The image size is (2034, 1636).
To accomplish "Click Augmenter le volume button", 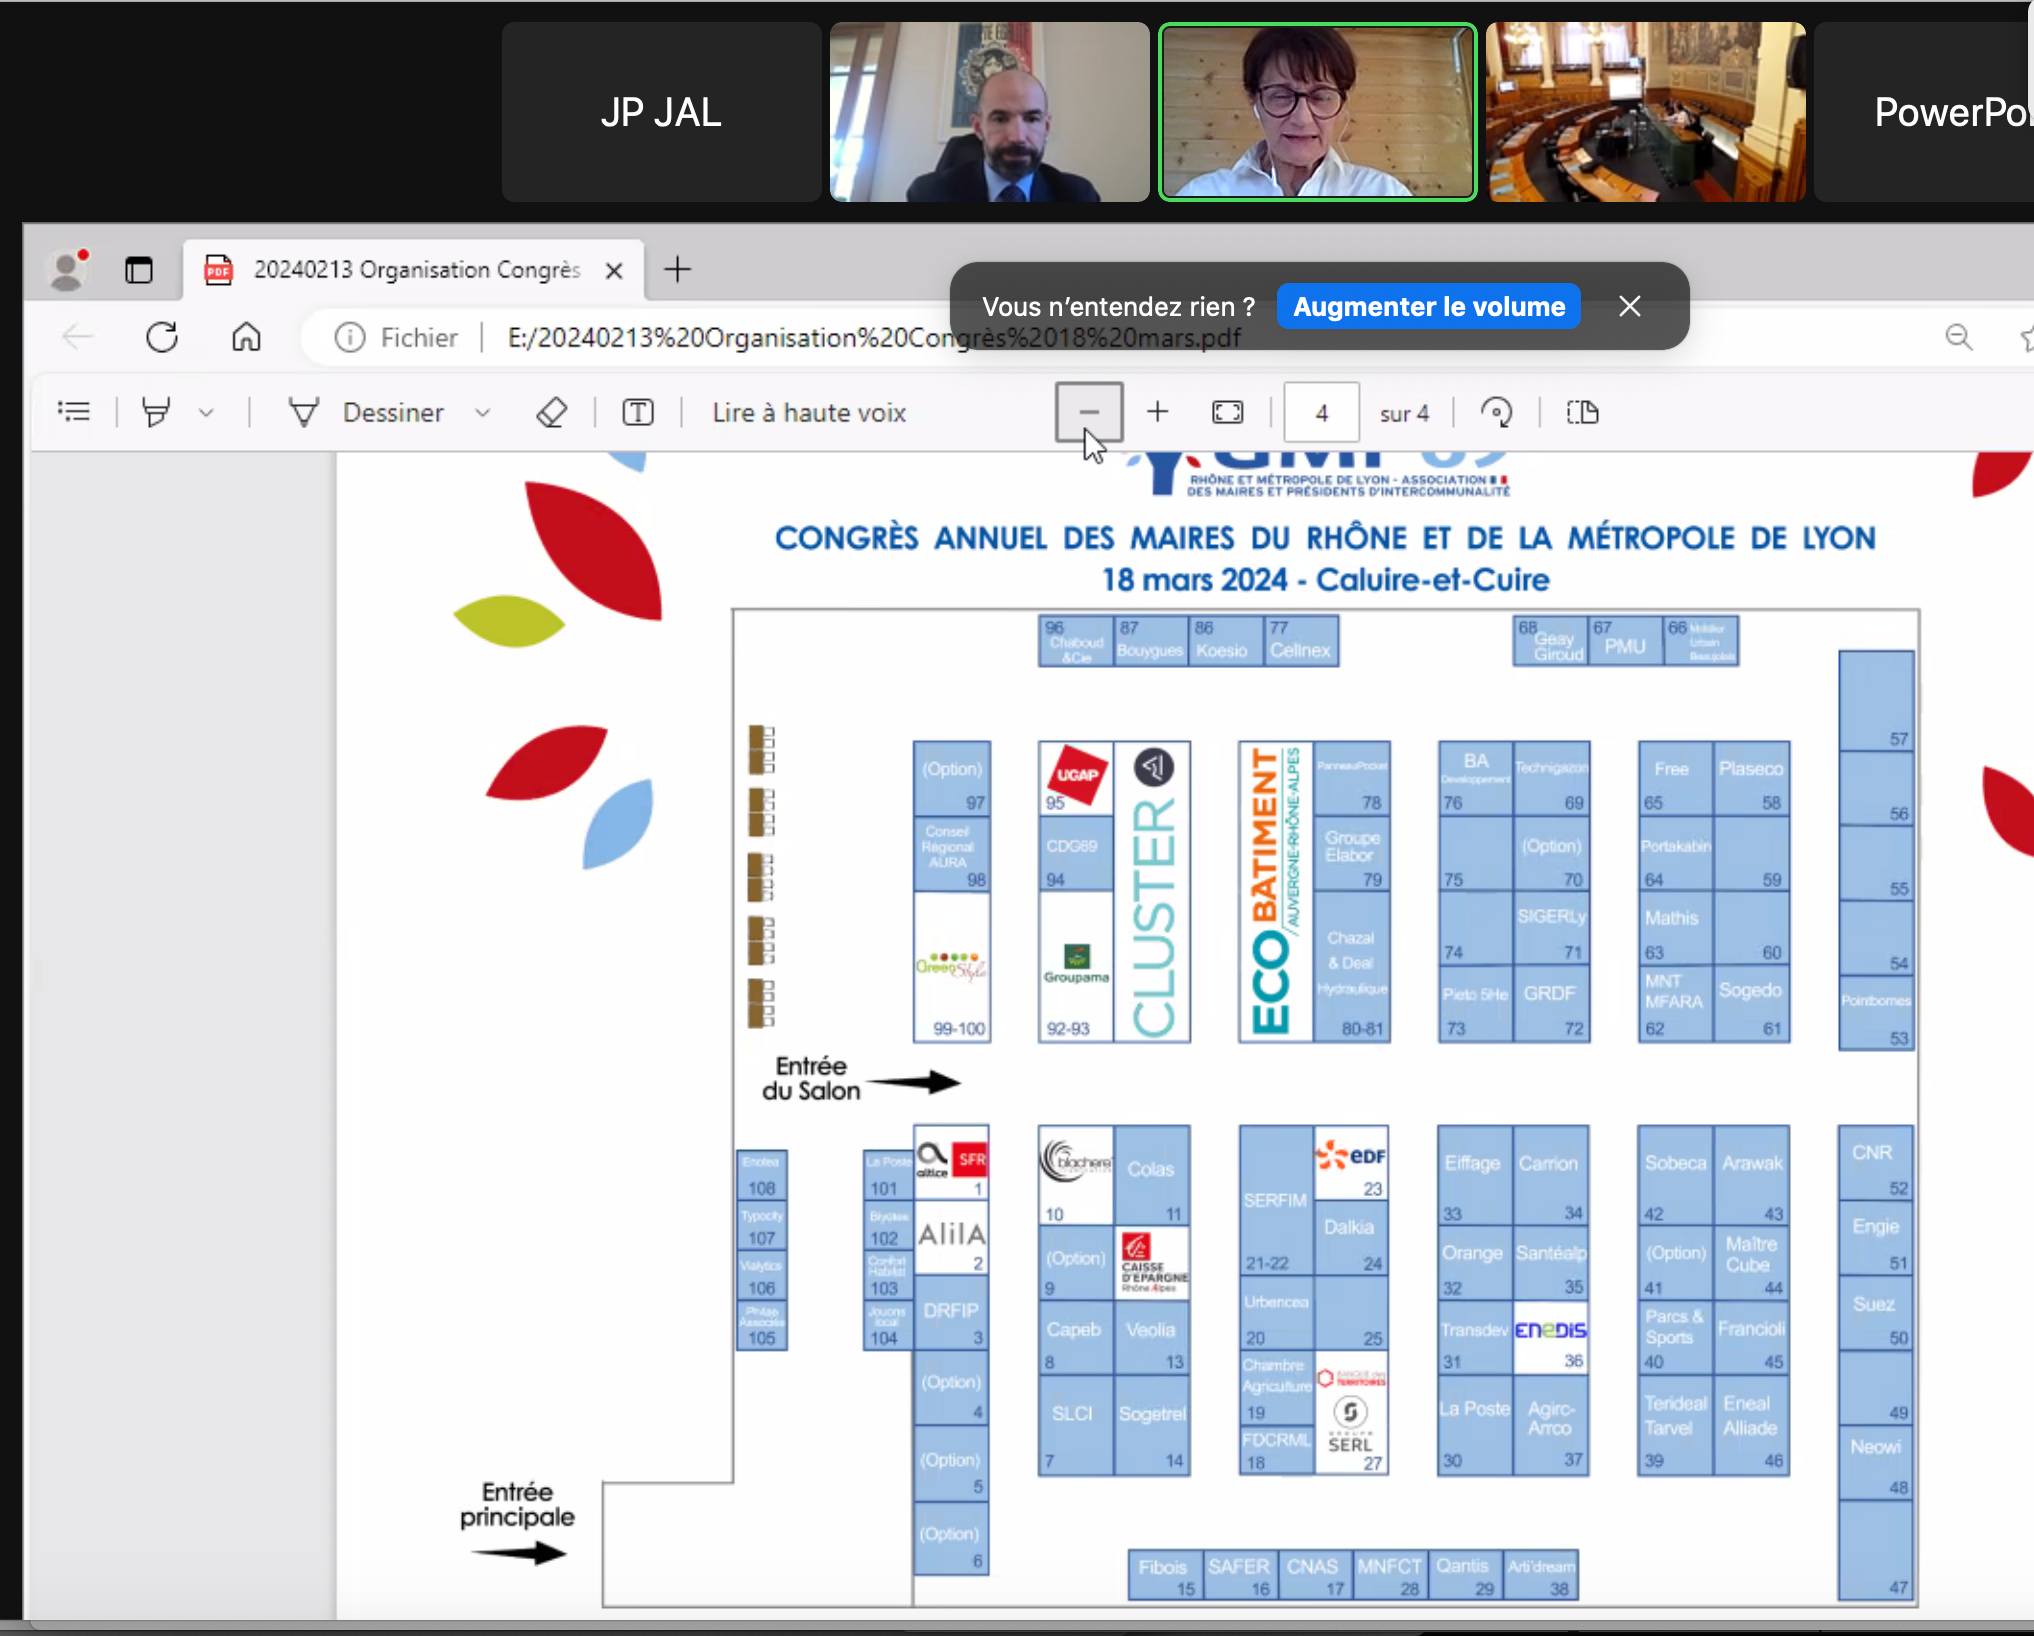I will click(x=1429, y=306).
